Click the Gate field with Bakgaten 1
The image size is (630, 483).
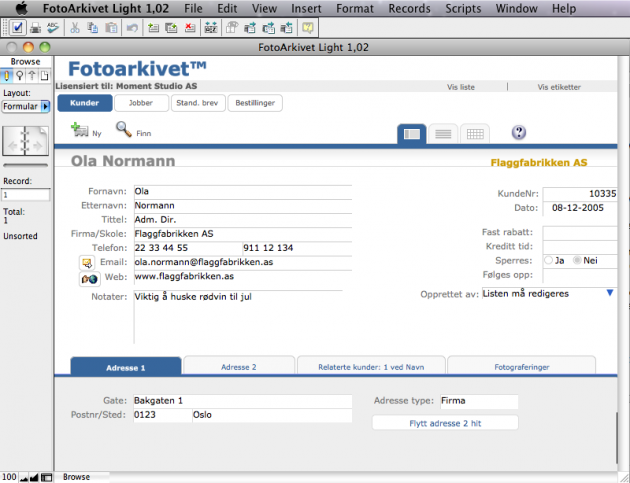(243, 401)
